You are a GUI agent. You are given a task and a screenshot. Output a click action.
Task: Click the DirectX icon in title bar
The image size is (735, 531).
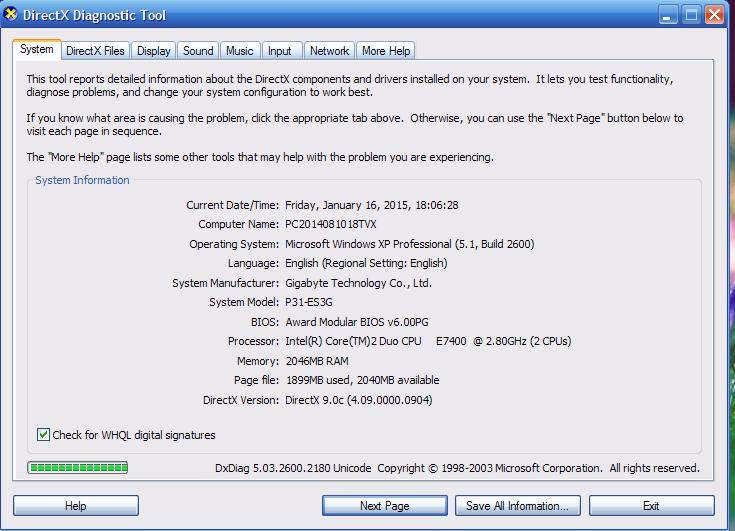[10, 14]
